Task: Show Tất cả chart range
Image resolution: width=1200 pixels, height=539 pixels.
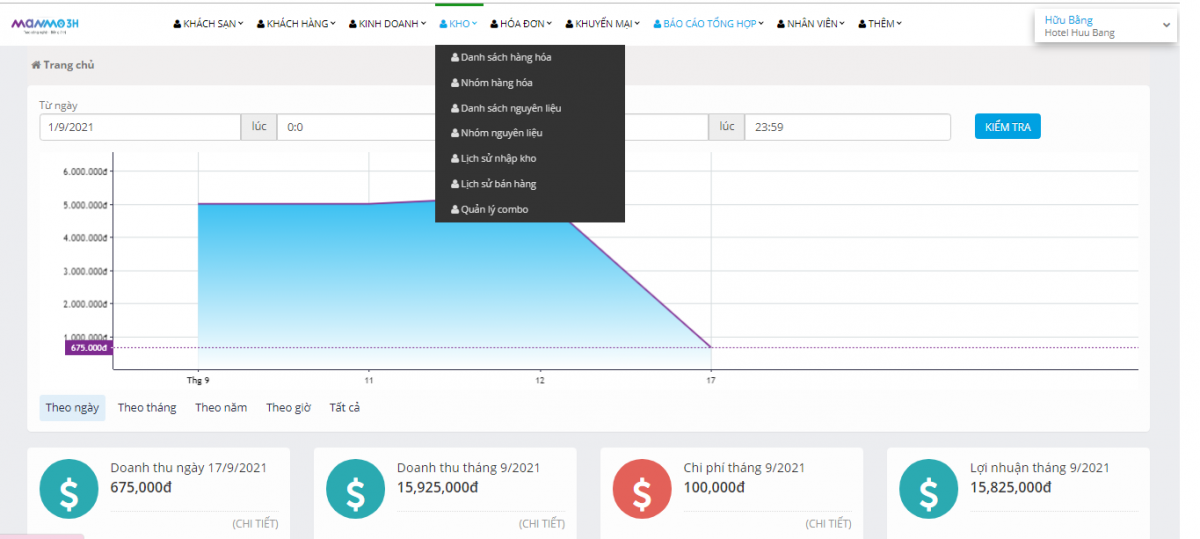Action: [344, 407]
